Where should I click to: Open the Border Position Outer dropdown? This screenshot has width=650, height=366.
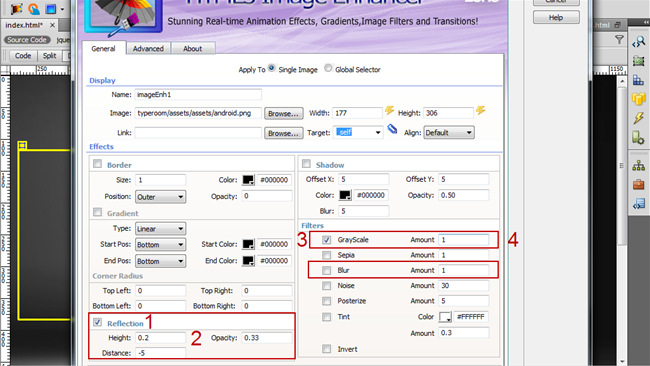[x=160, y=197]
